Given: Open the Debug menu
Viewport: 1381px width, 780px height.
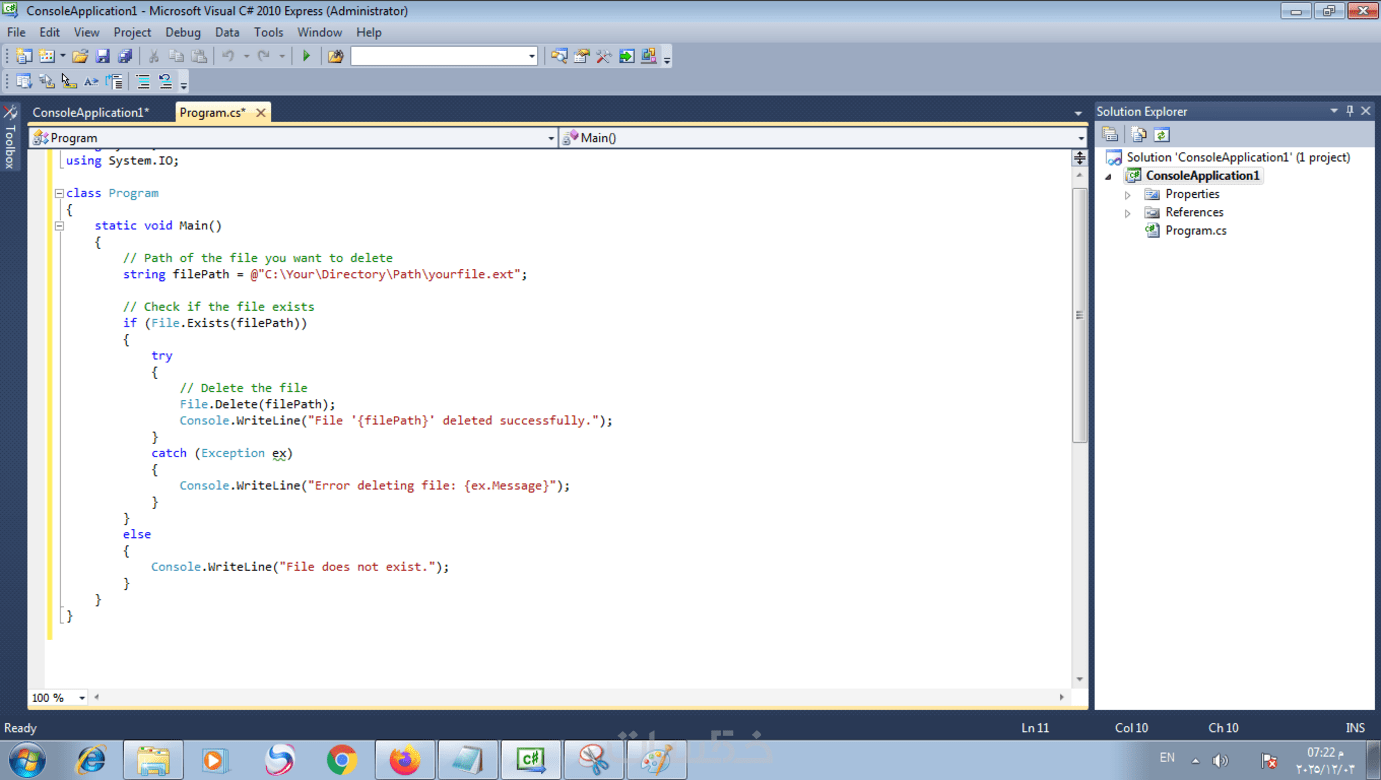Looking at the screenshot, I should 183,32.
